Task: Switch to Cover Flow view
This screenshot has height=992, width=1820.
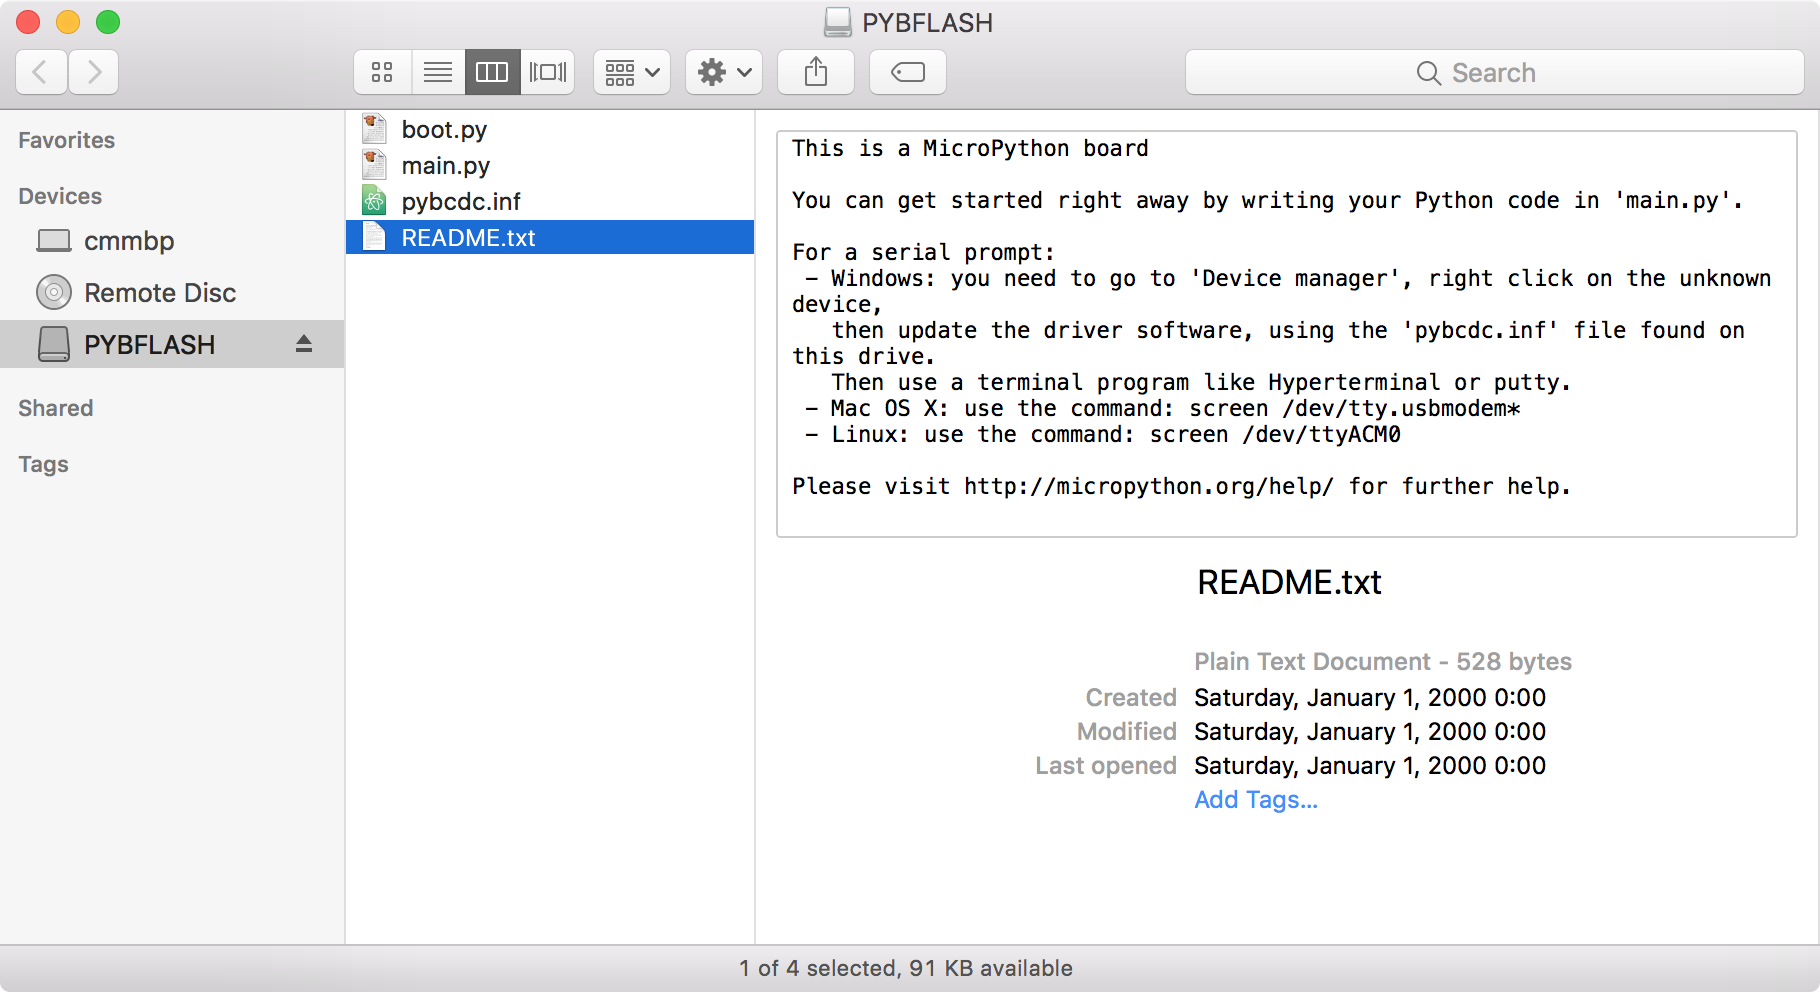Action: 547,71
